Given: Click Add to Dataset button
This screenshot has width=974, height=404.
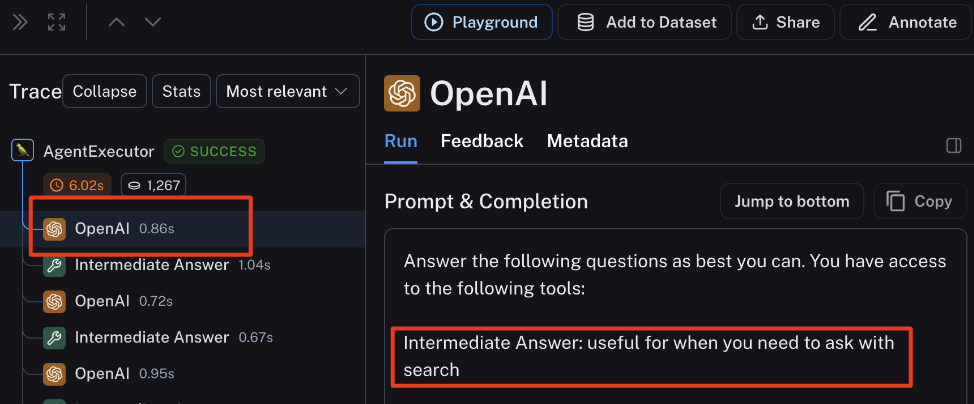Looking at the screenshot, I should tap(644, 22).
